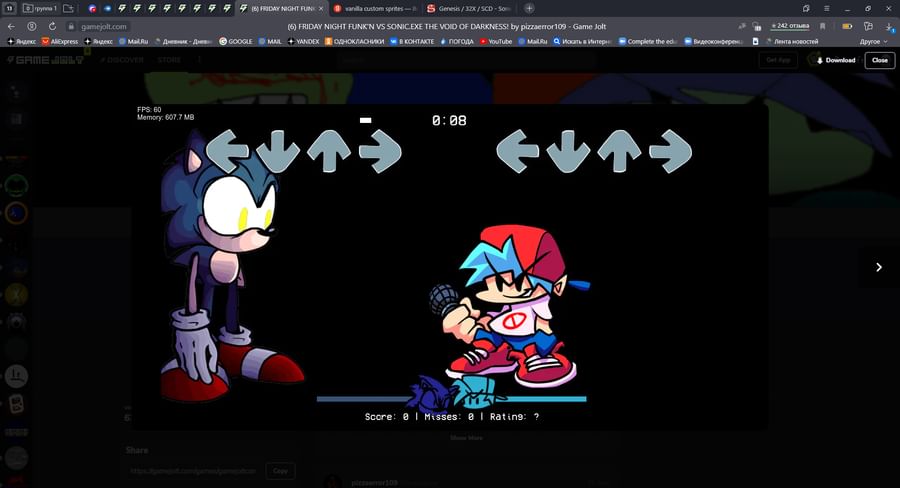
Task: Click the player's right arrow receptor
Action: point(670,151)
